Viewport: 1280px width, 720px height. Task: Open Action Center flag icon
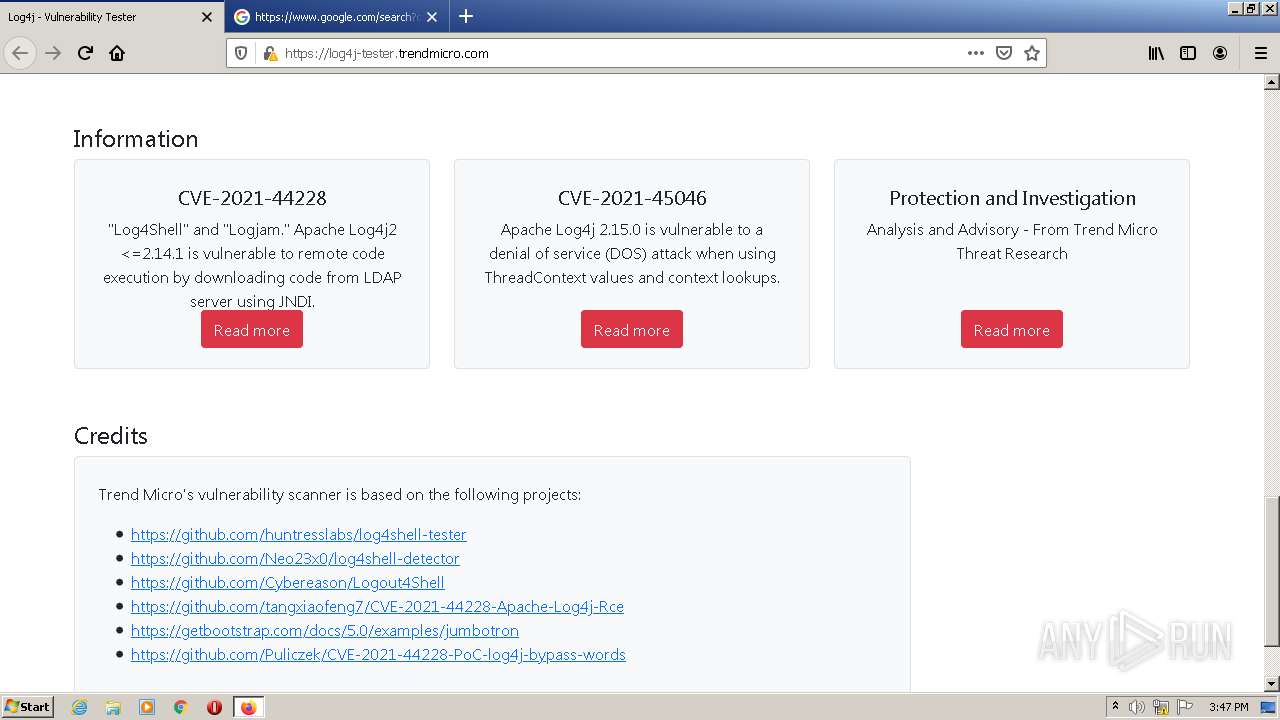[1185, 707]
